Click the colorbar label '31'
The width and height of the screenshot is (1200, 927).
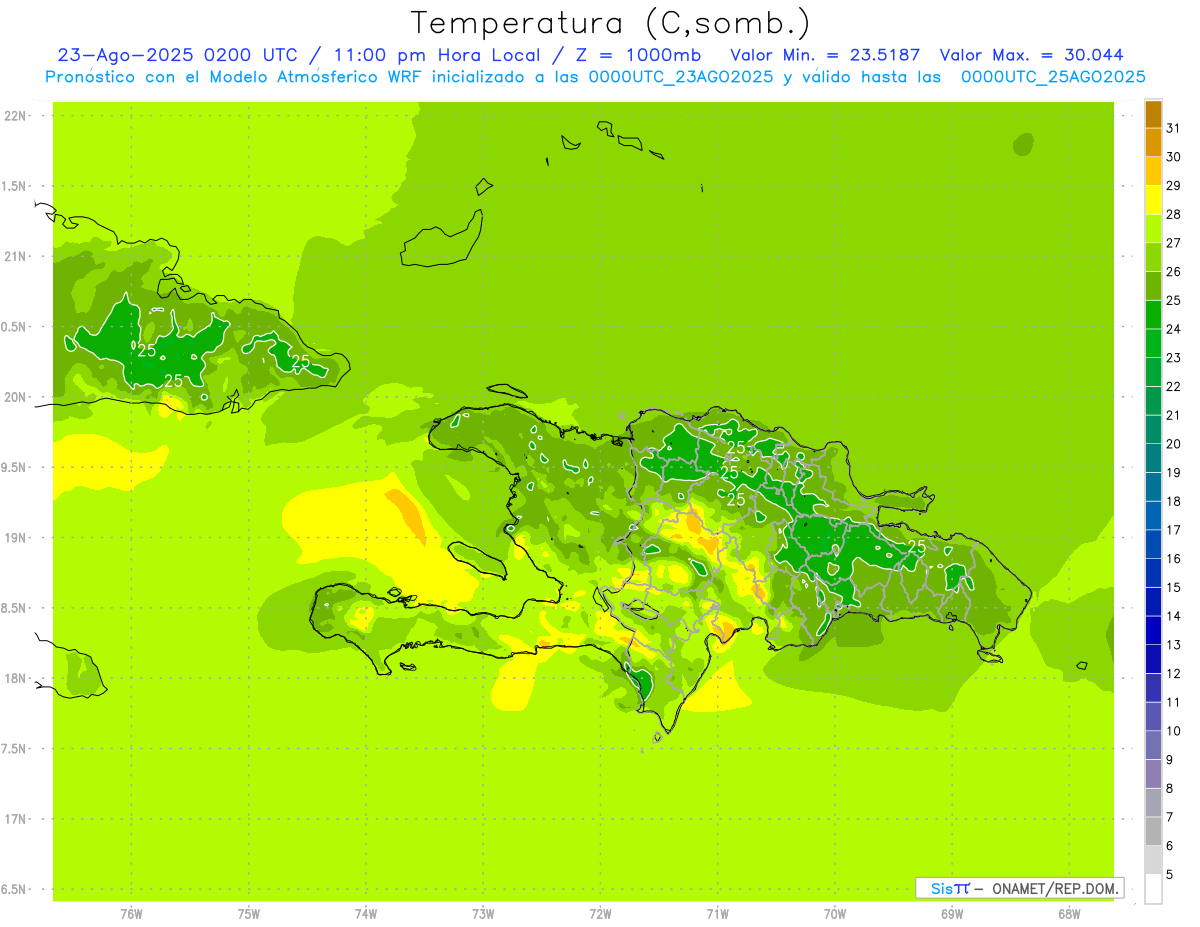coord(1174,128)
